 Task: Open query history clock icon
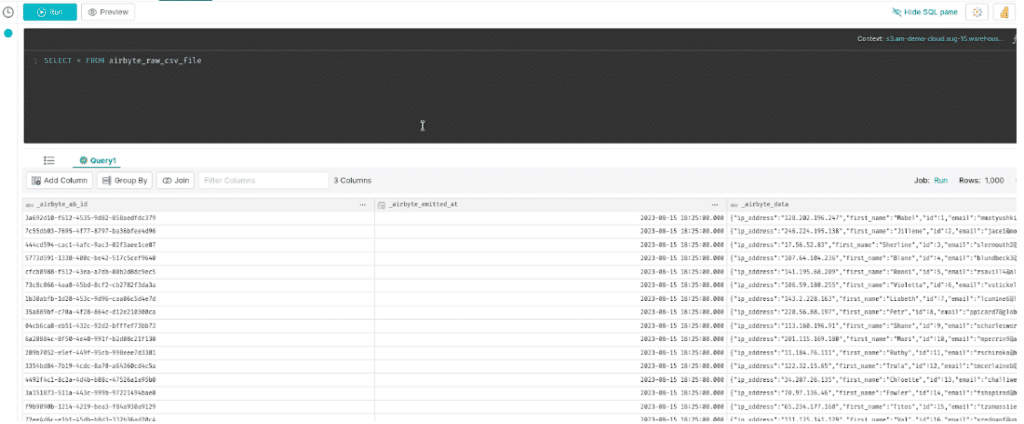[x=9, y=12]
